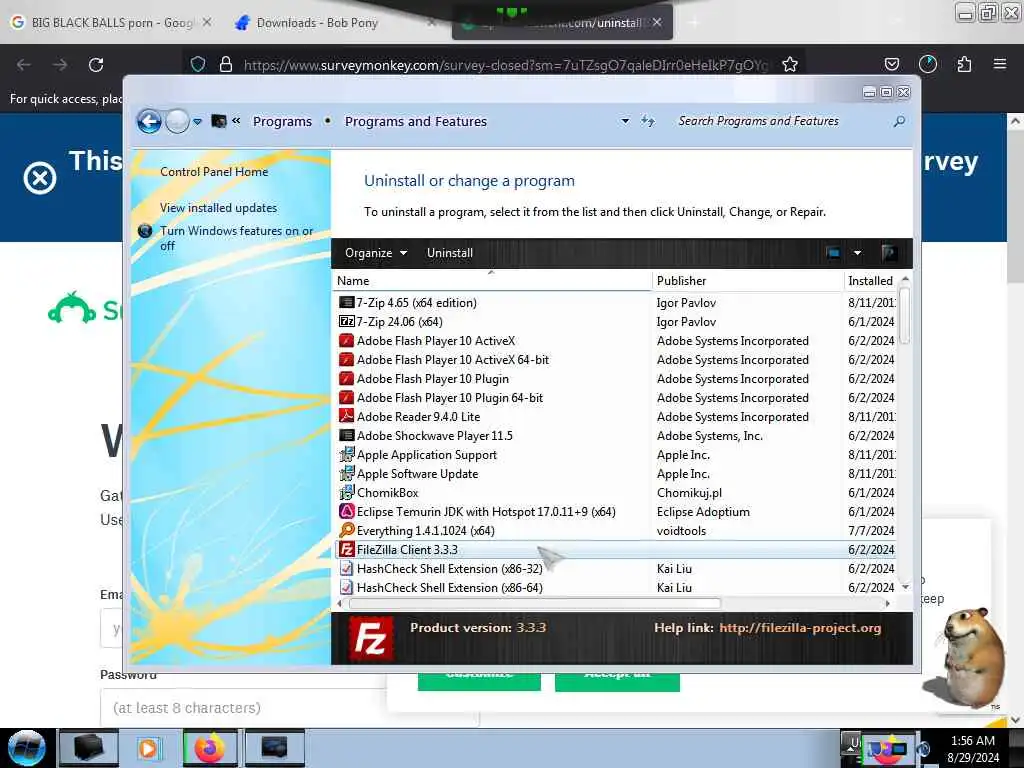Select FileZilla Client 3.3.3 row
Image resolution: width=1024 pixels, height=768 pixels.
pos(615,550)
